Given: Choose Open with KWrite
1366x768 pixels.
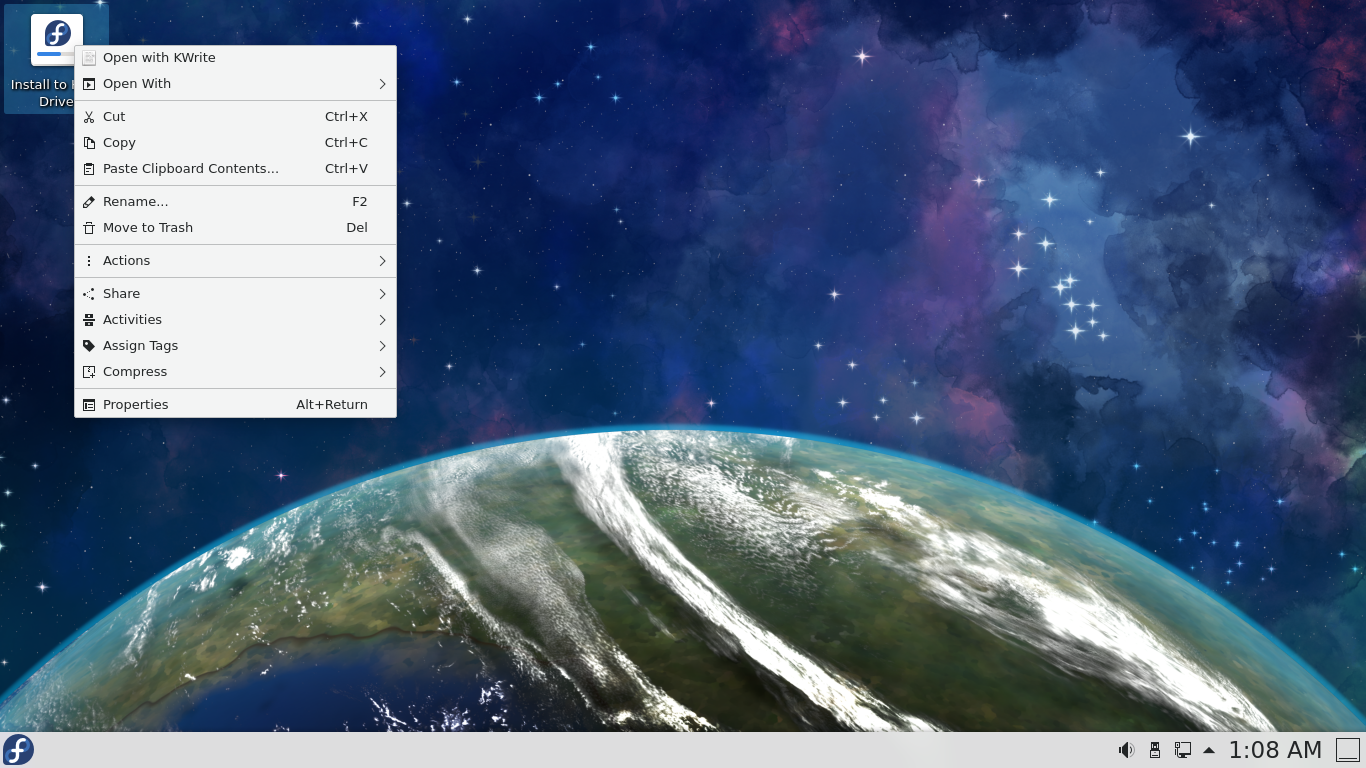Looking at the screenshot, I should [235, 58].
